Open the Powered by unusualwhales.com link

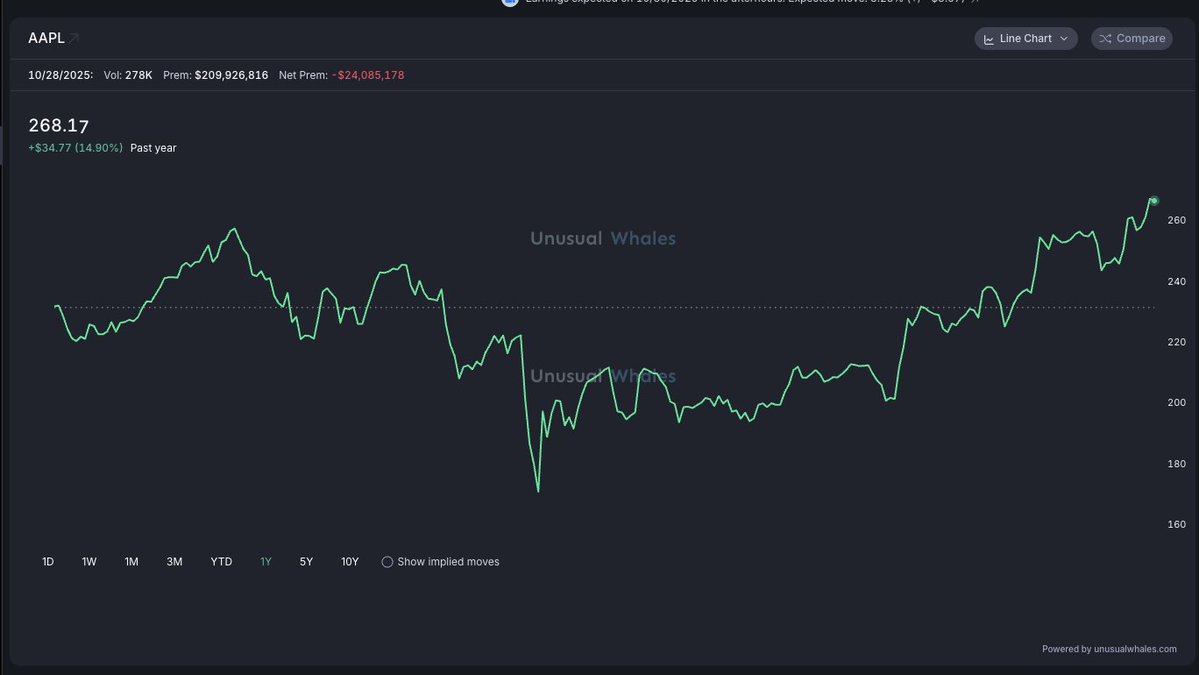[x=1109, y=649]
